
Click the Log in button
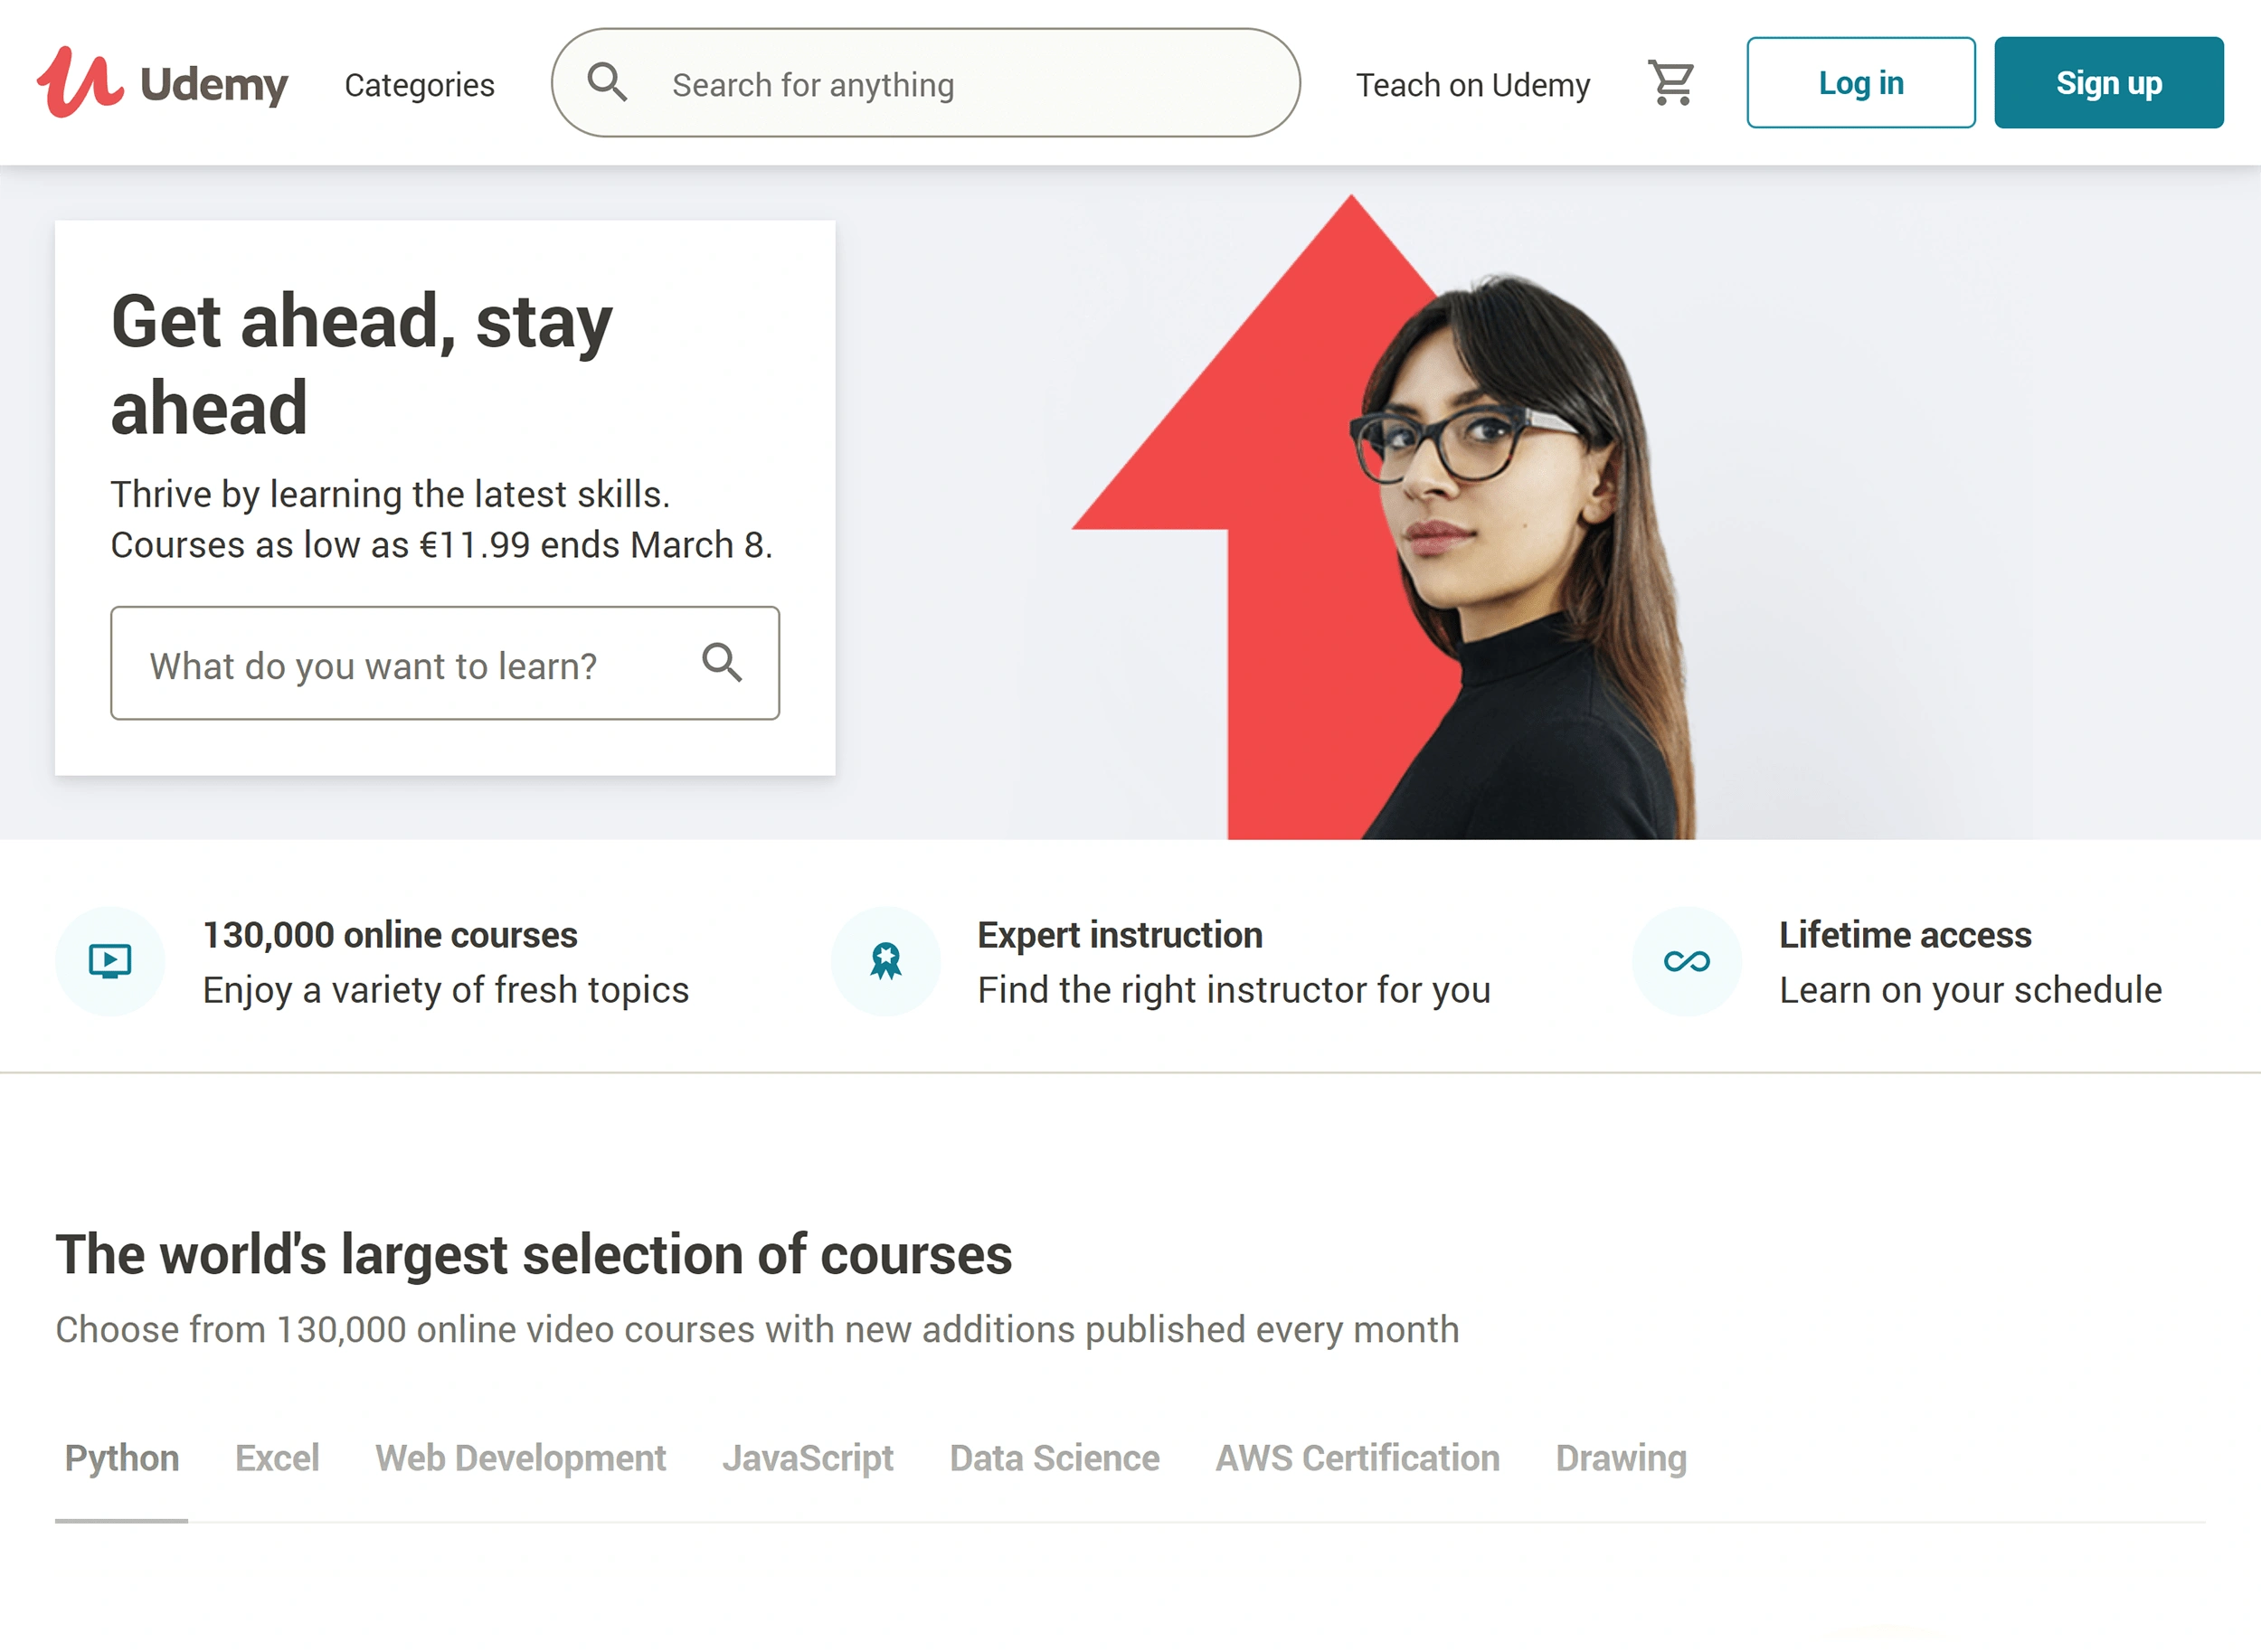(x=1859, y=82)
